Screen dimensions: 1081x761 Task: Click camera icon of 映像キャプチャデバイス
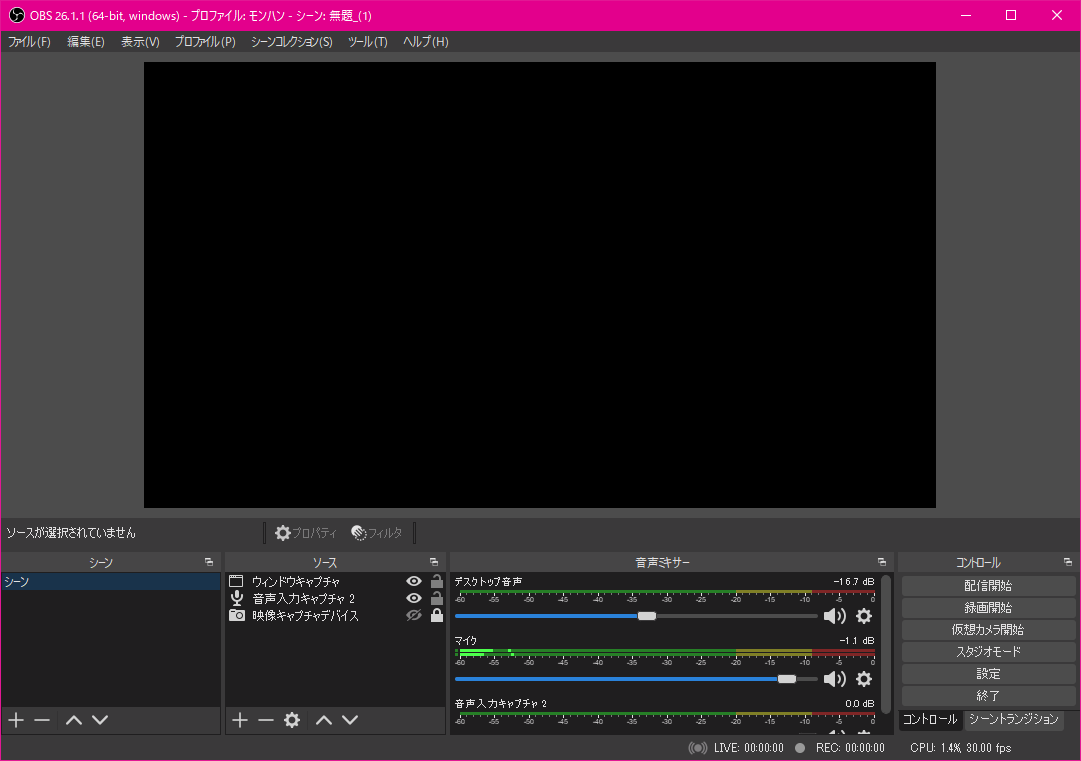236,616
